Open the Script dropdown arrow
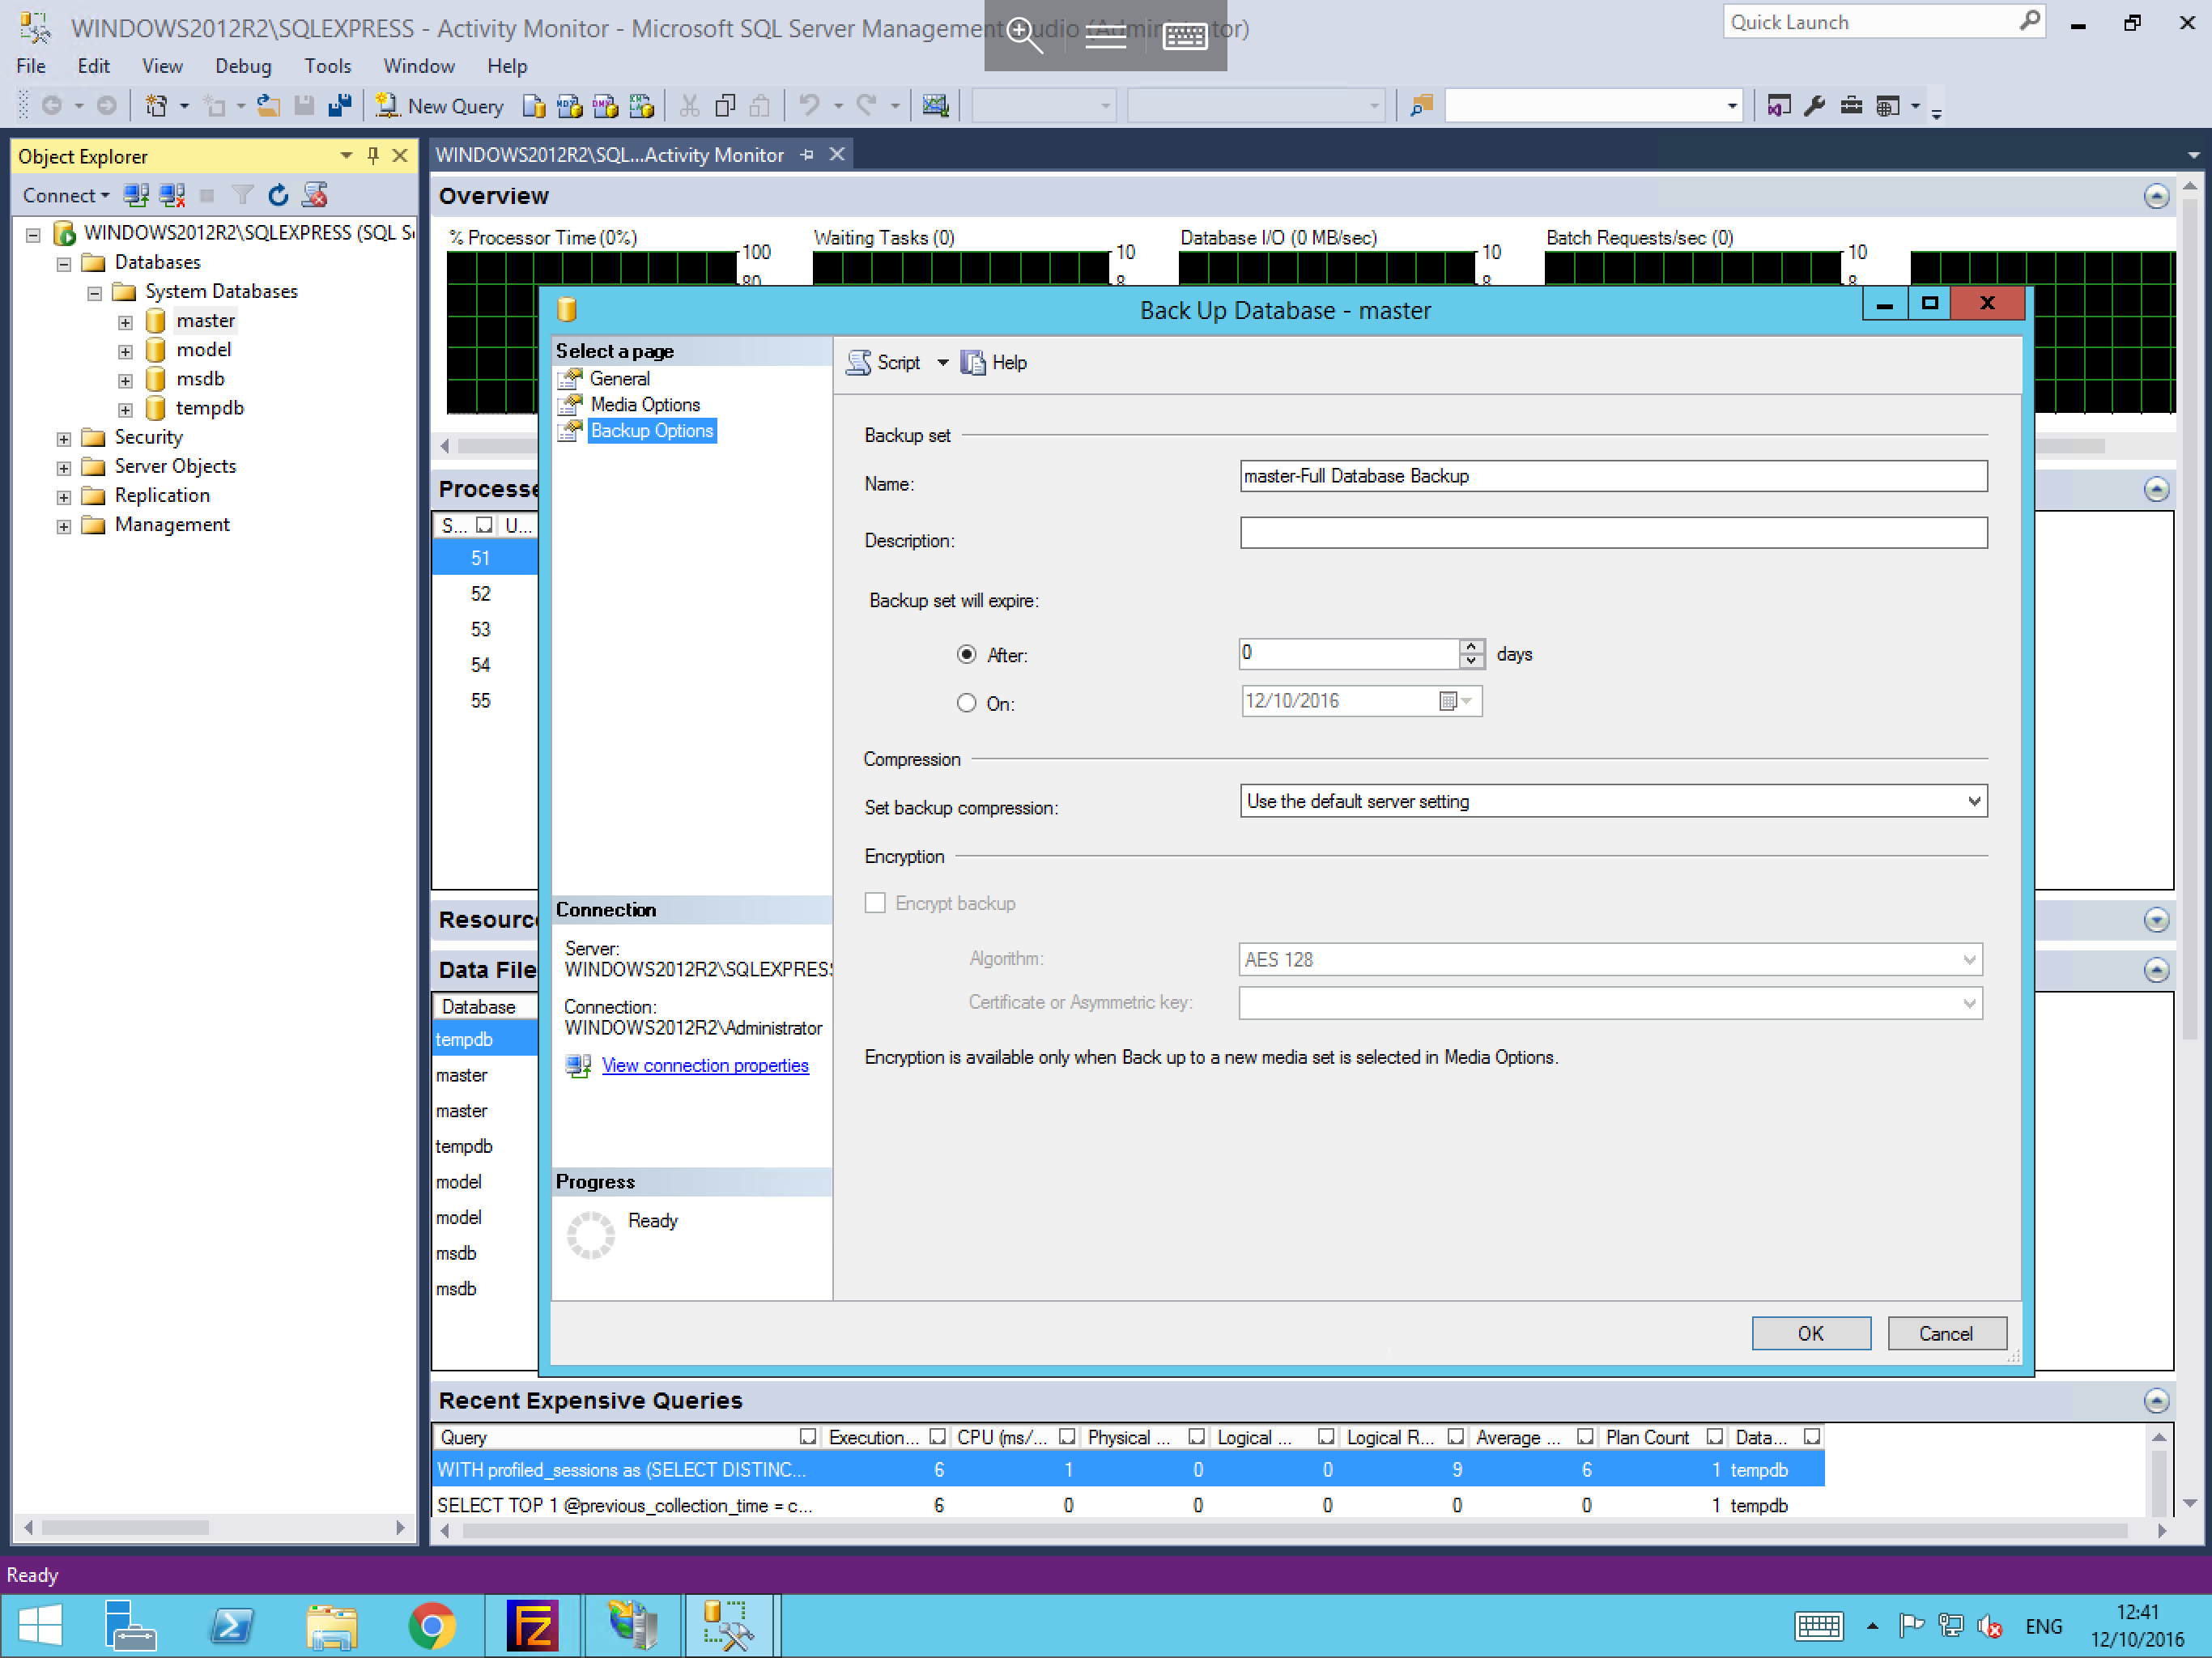The width and height of the screenshot is (2212, 1658). tap(942, 362)
